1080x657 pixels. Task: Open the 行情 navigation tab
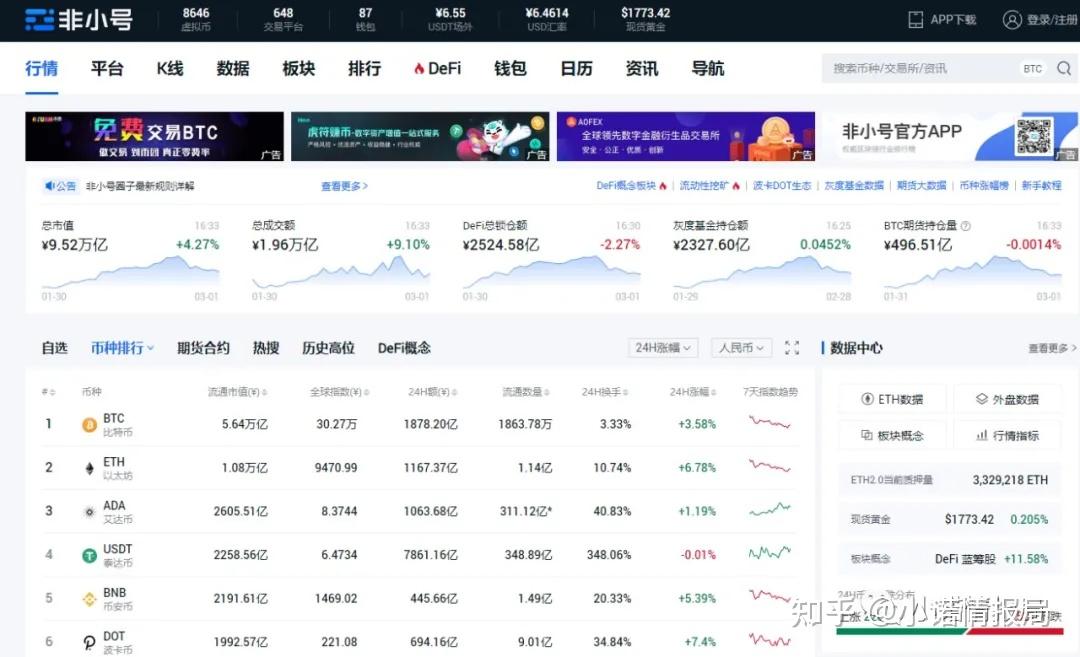tap(41, 68)
